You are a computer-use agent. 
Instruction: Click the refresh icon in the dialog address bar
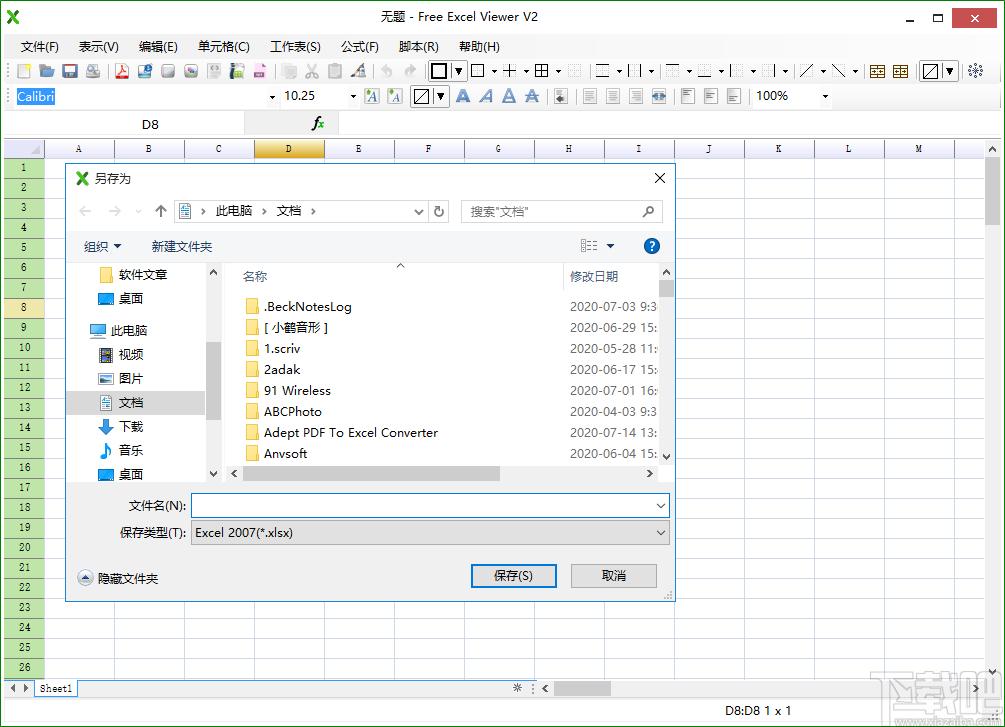click(439, 211)
